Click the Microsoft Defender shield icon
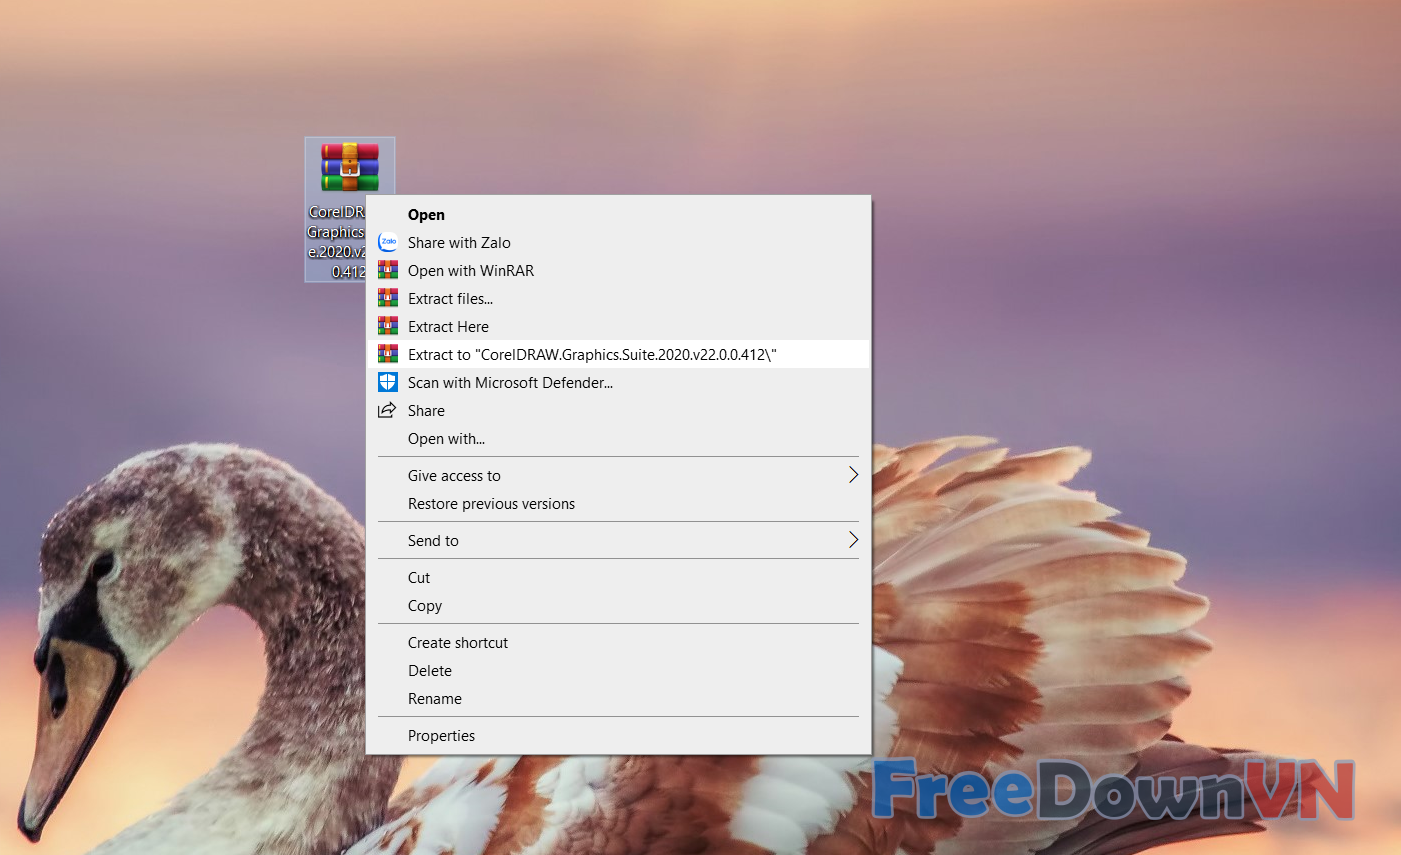 [388, 382]
